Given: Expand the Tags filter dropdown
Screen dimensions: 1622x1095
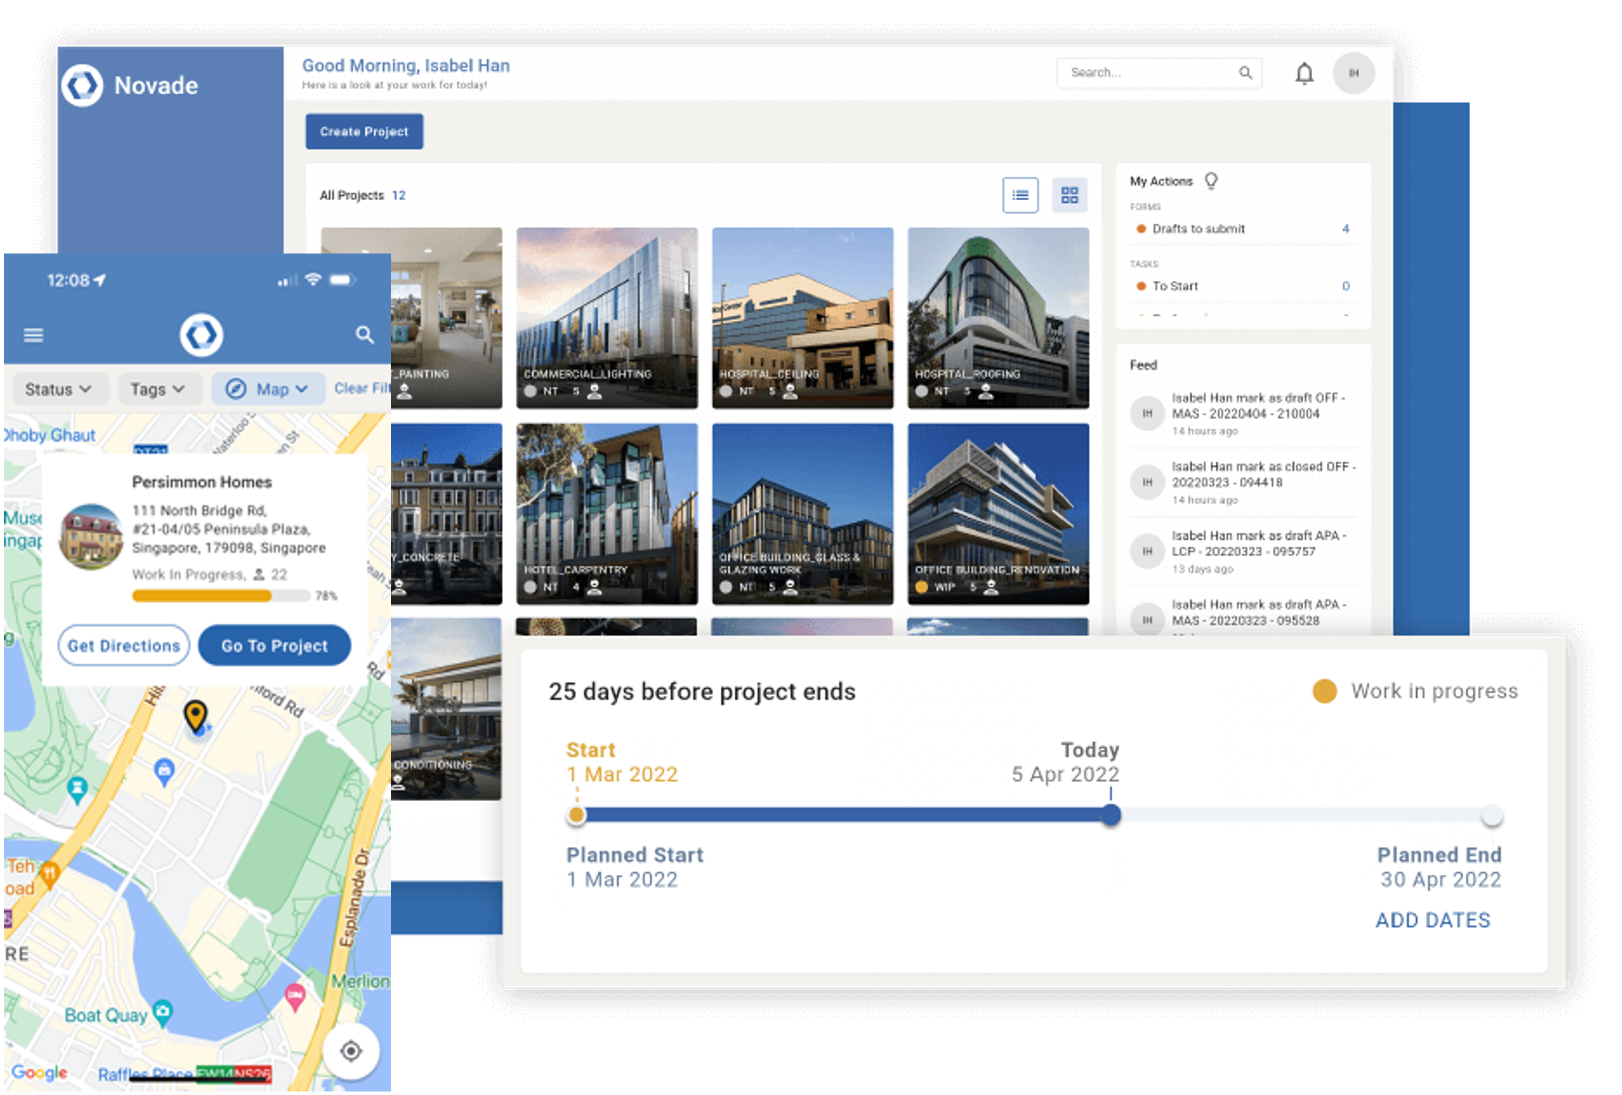Looking at the screenshot, I should pos(159,389).
